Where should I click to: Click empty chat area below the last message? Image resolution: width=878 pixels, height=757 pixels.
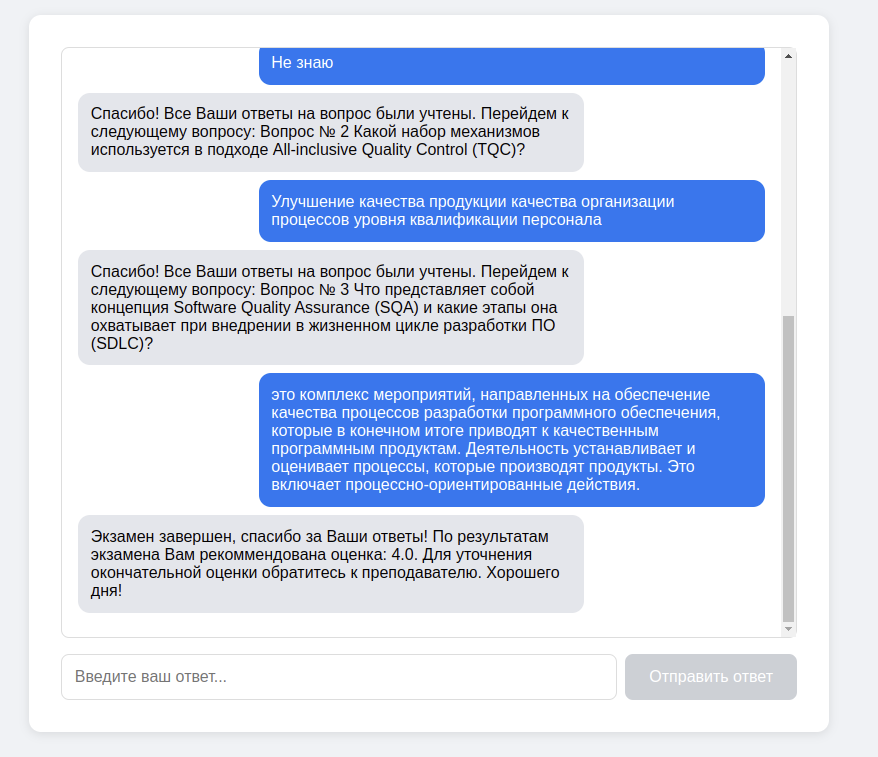click(420, 625)
